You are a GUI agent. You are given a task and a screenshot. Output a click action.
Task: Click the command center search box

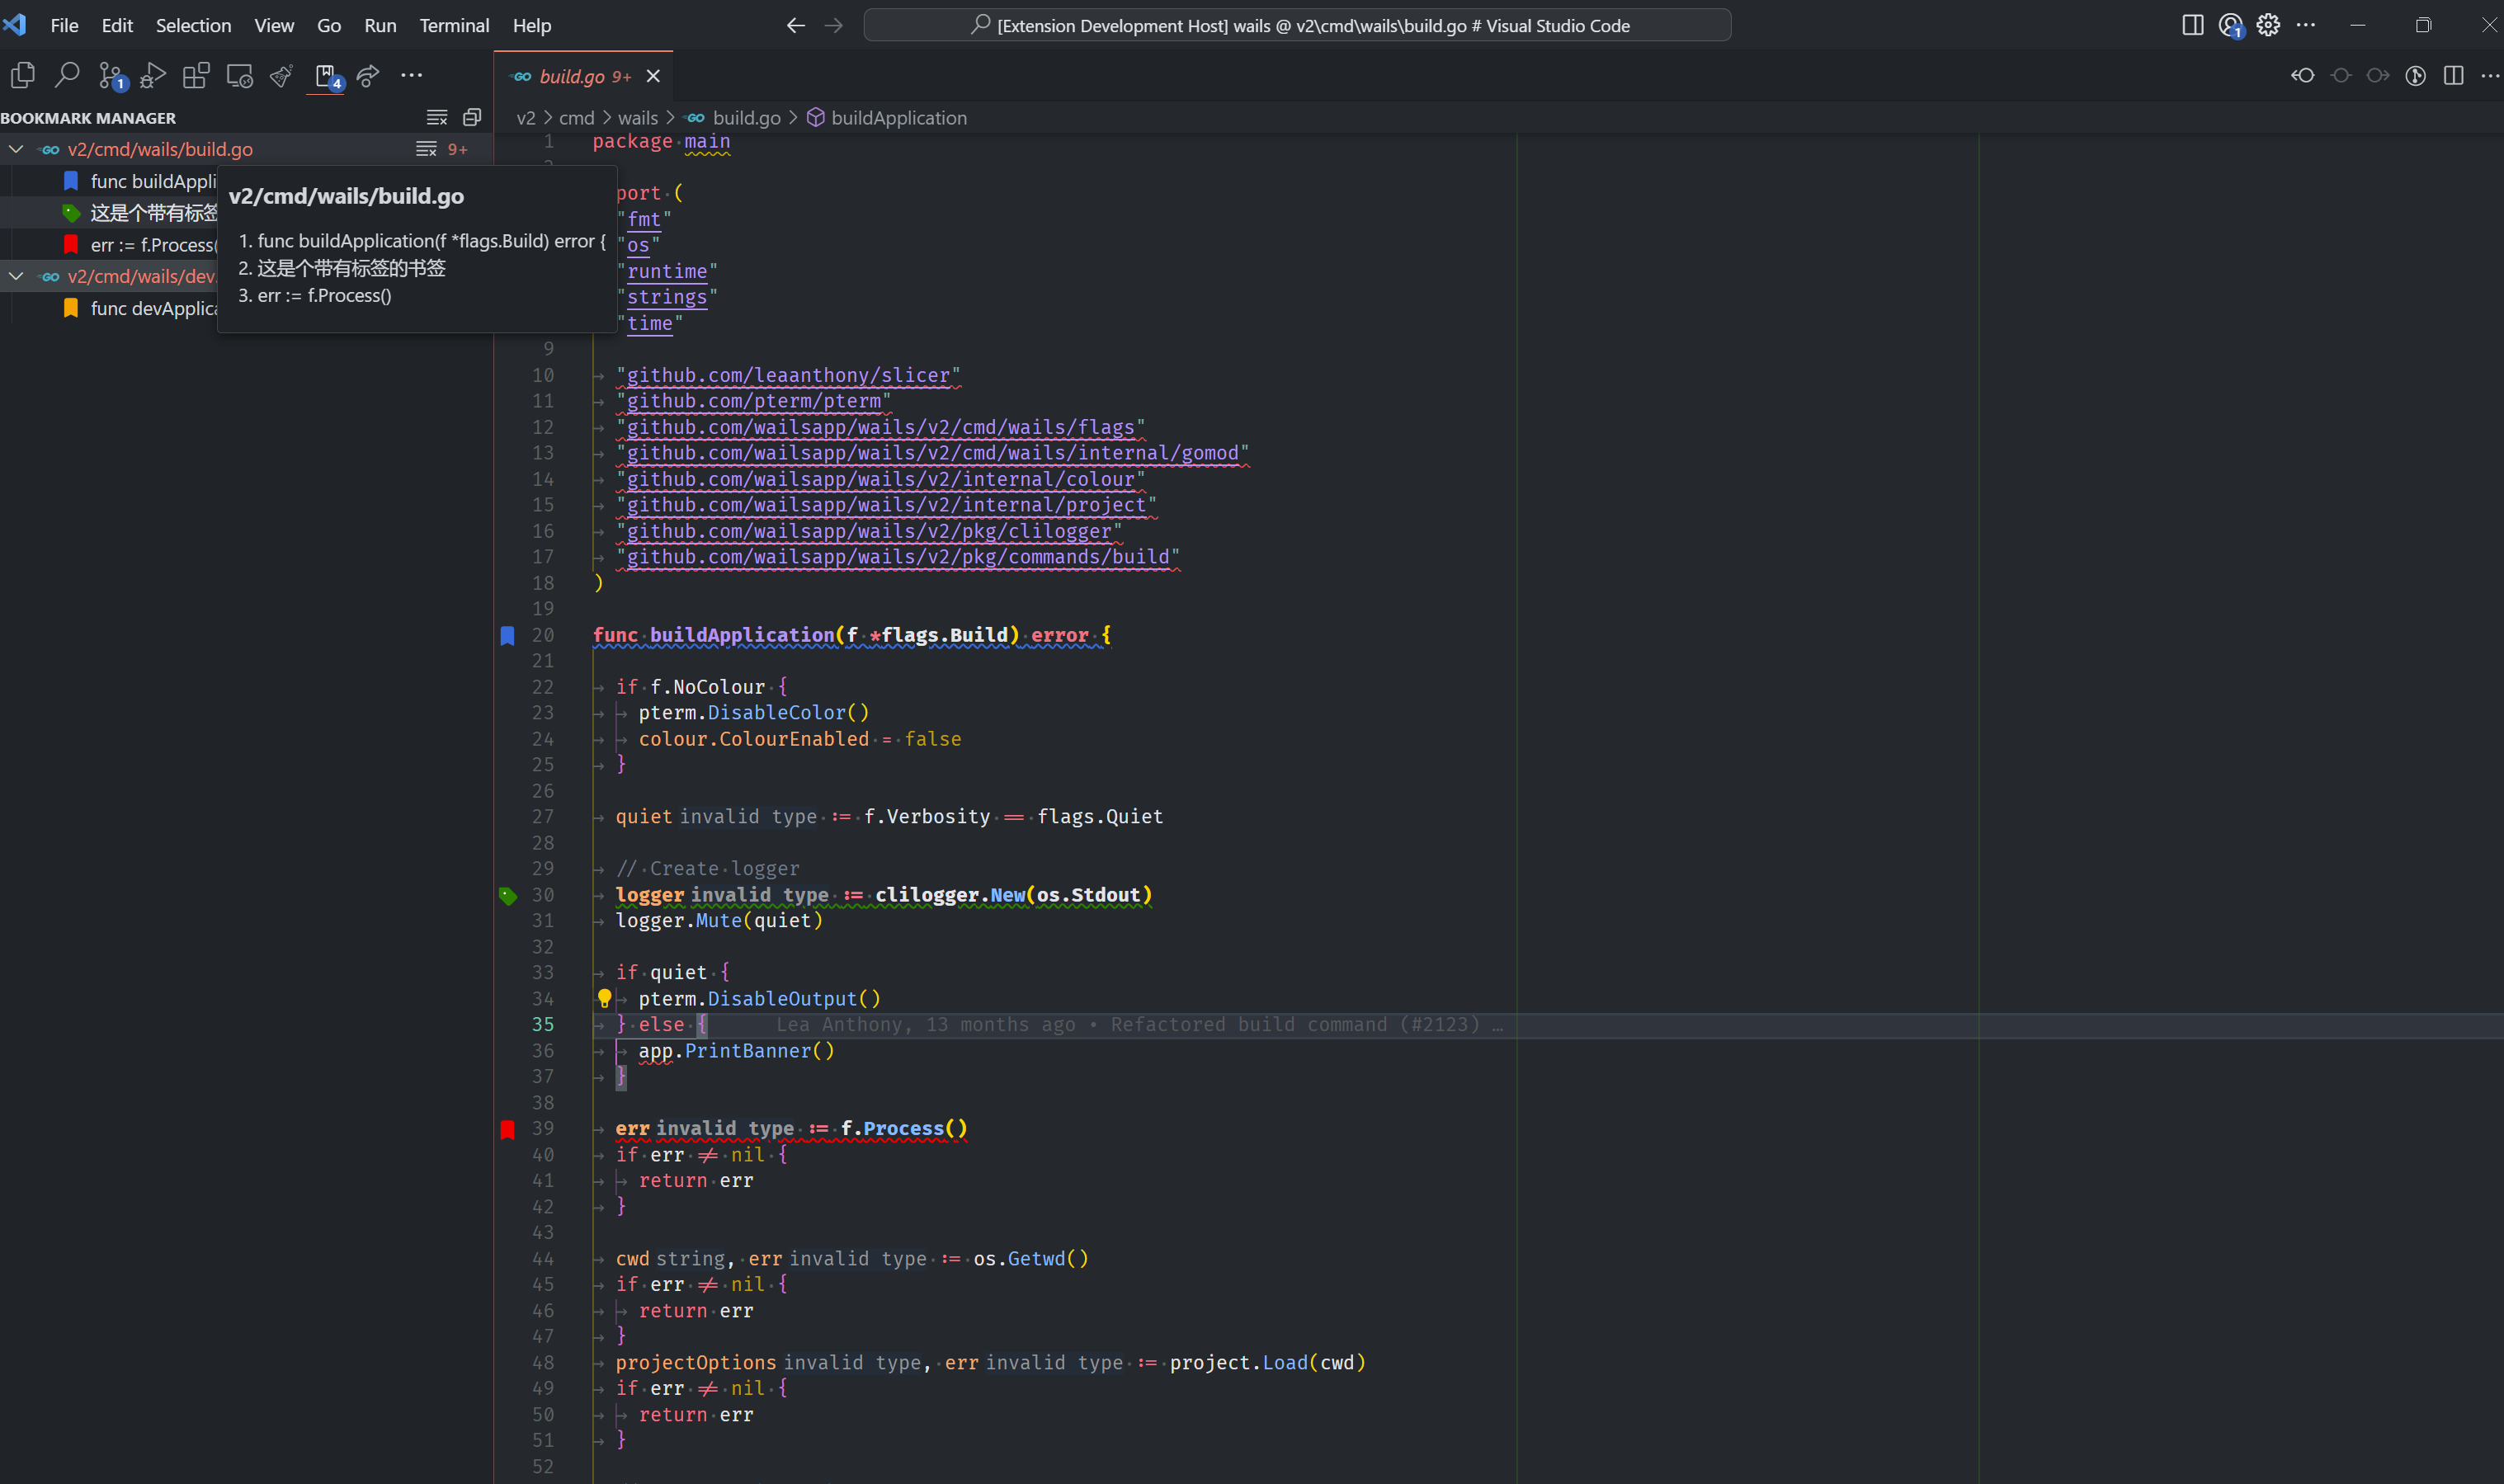click(x=1297, y=25)
